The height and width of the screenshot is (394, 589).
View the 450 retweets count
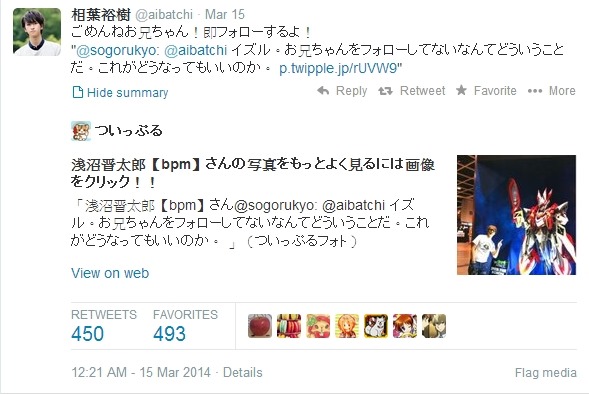[88, 334]
